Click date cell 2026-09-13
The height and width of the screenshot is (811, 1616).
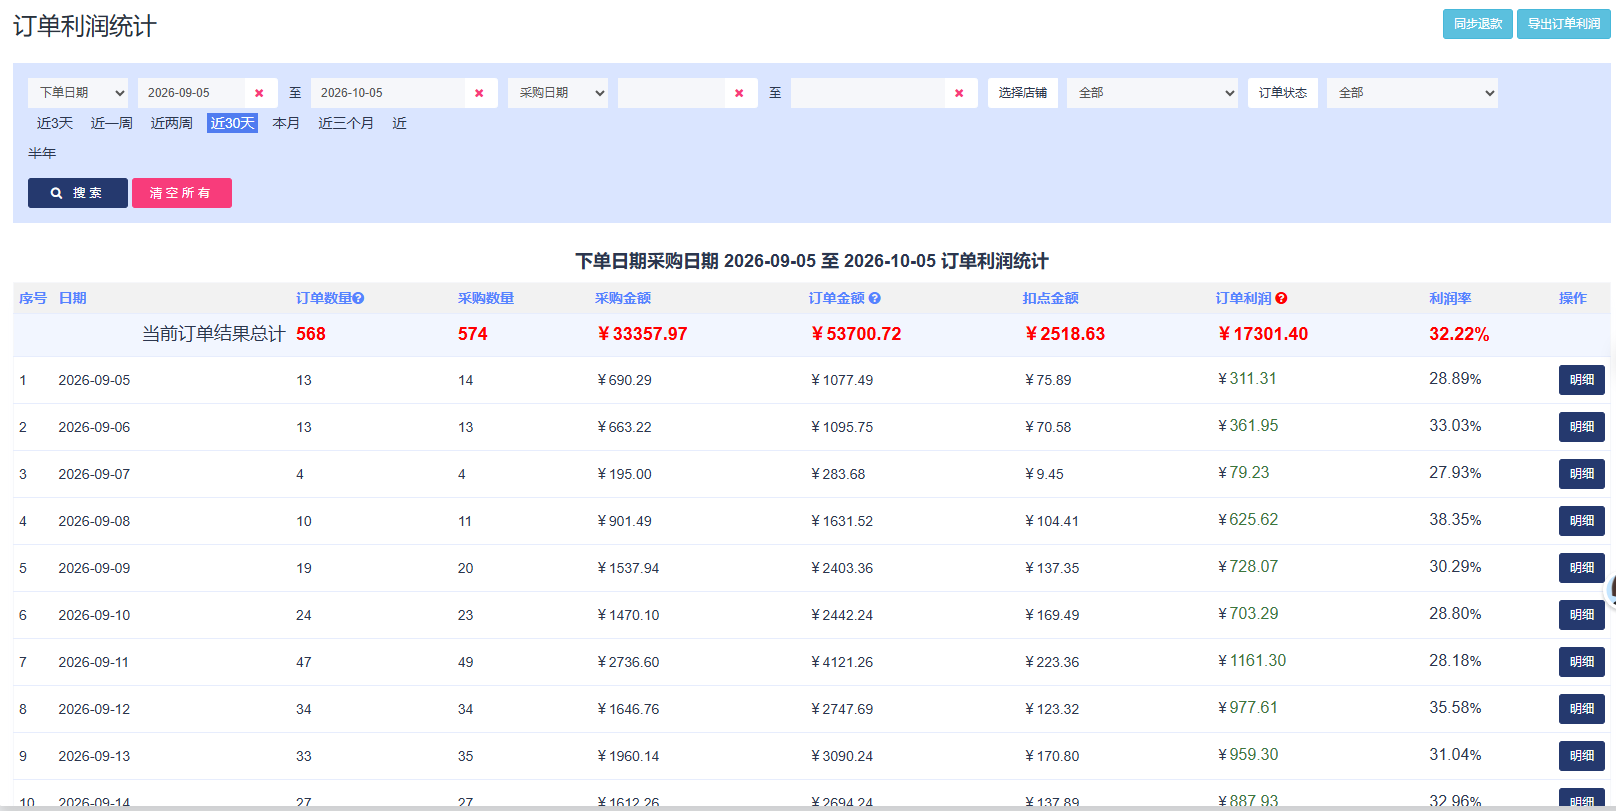click(x=94, y=756)
